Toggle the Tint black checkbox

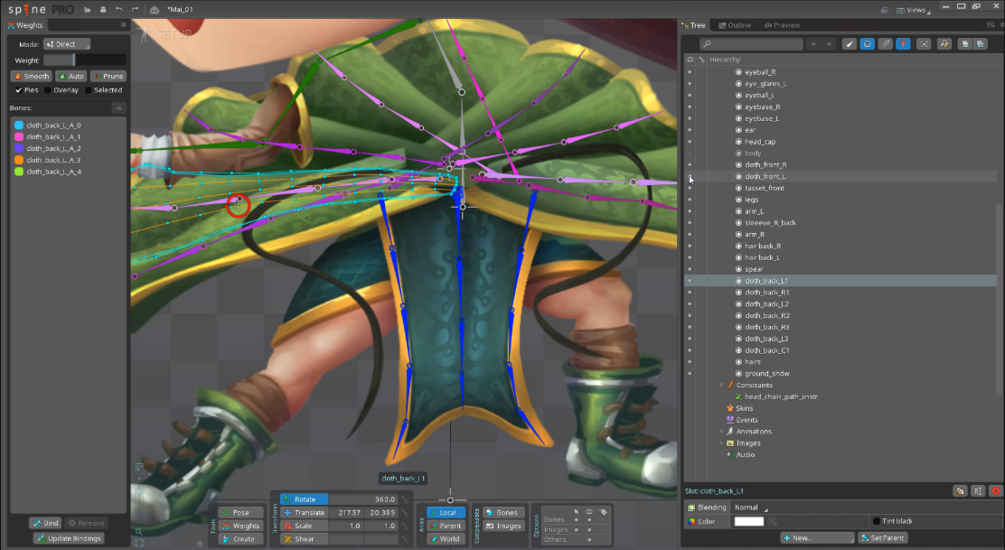tap(876, 521)
